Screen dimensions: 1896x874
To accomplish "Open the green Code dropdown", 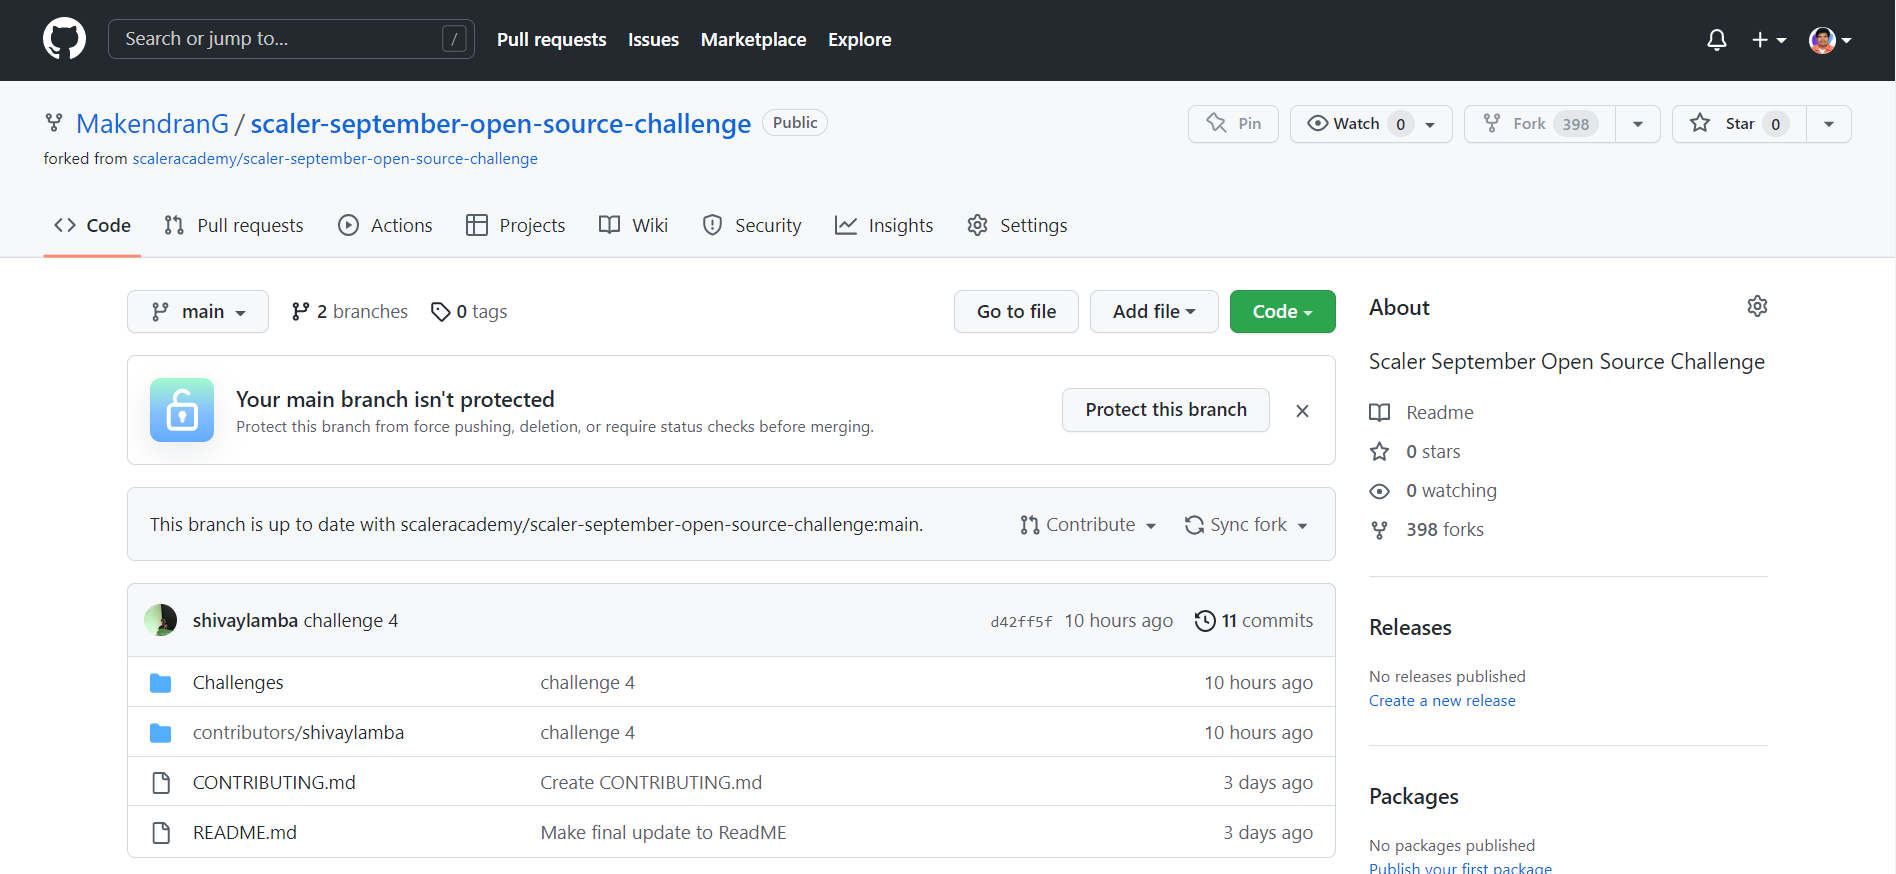I will pos(1283,311).
